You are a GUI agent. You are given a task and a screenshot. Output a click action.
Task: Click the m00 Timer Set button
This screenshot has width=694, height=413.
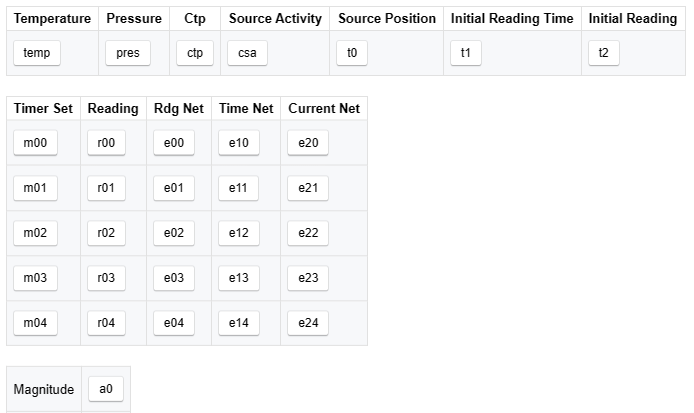point(35,143)
